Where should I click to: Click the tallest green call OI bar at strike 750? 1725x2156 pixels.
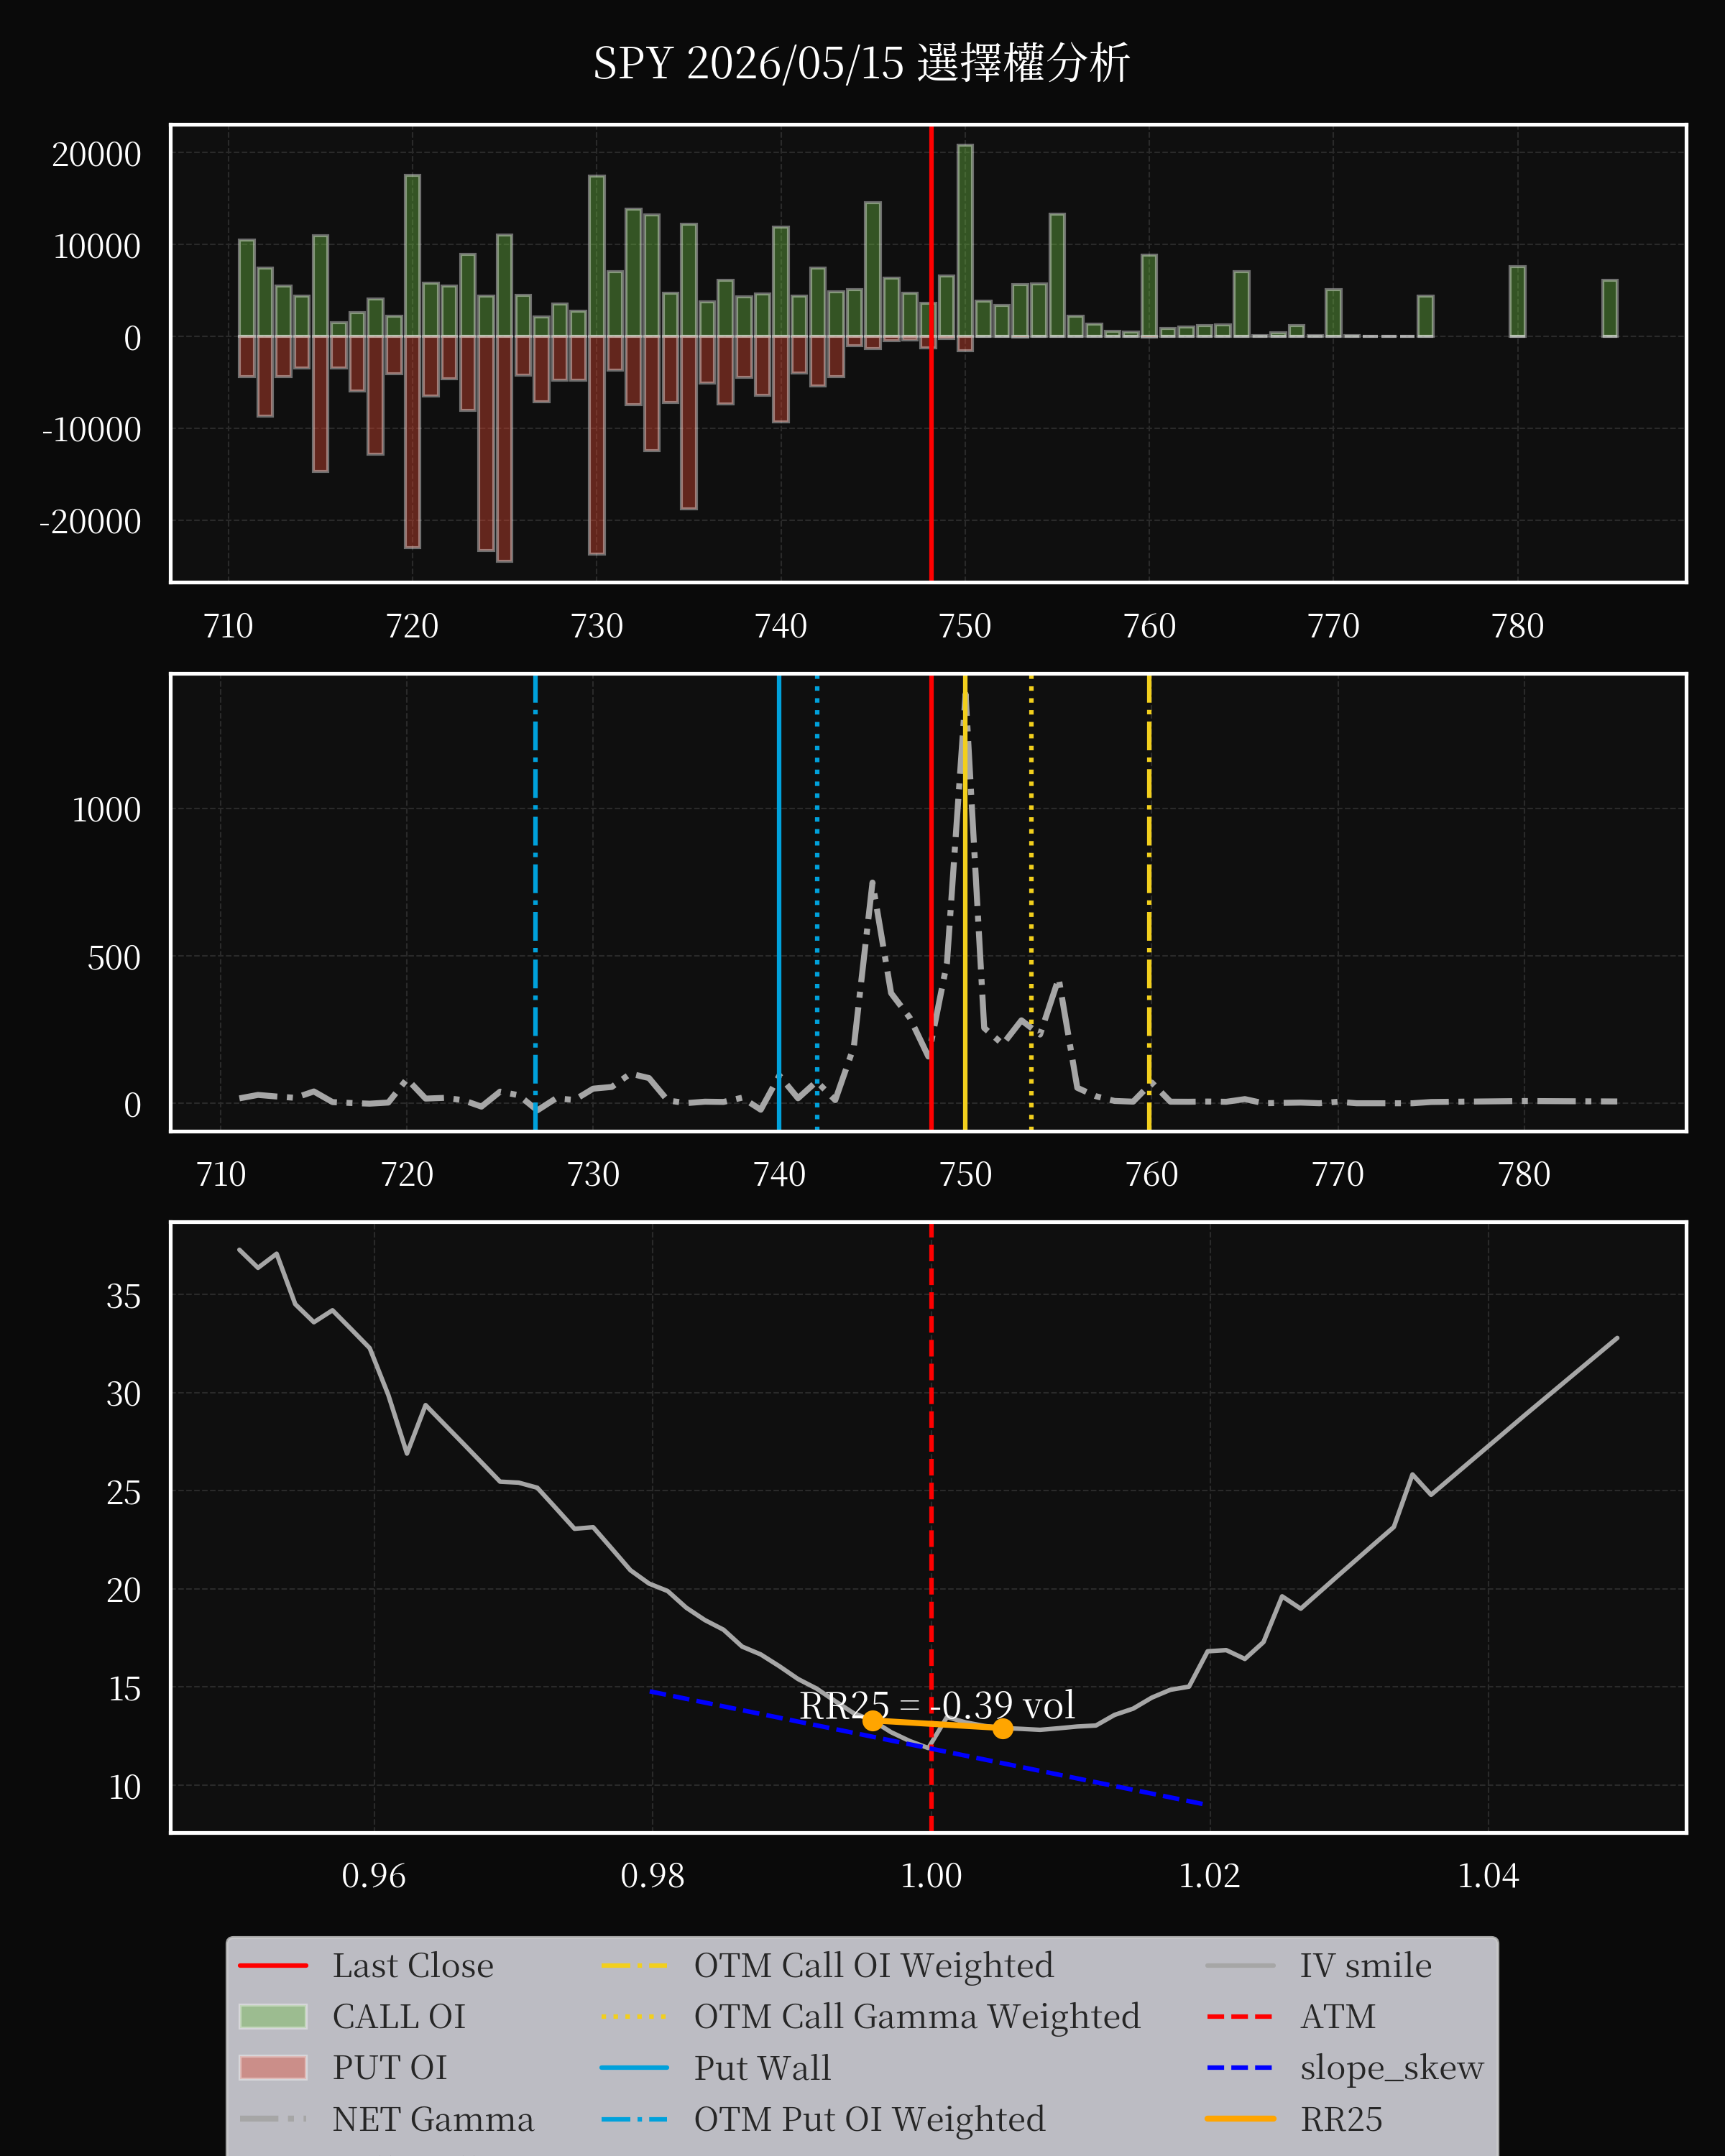[x=965, y=241]
